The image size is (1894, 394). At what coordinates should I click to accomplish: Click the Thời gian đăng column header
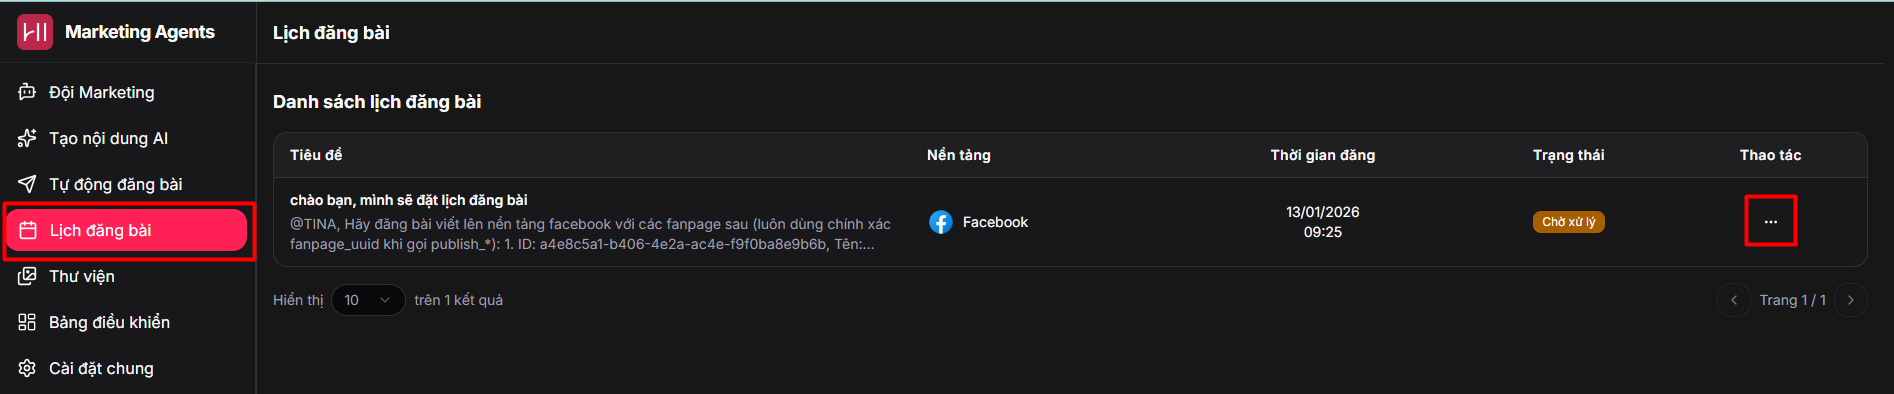1322,155
